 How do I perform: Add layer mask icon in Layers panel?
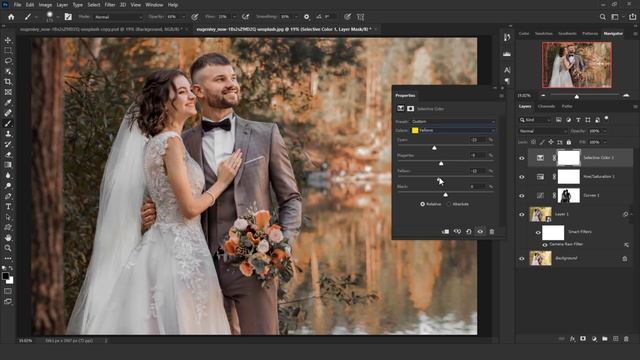click(583, 339)
